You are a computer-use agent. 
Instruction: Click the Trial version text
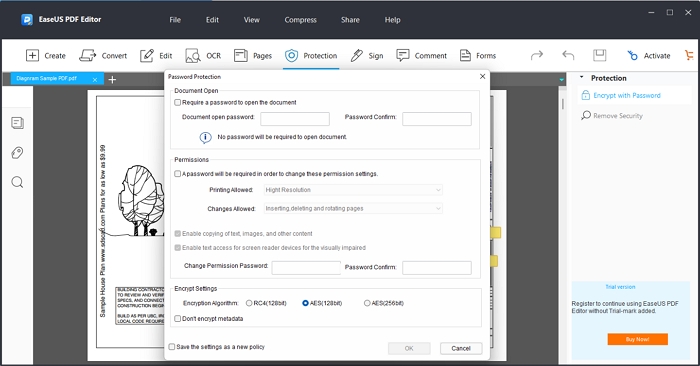click(620, 287)
